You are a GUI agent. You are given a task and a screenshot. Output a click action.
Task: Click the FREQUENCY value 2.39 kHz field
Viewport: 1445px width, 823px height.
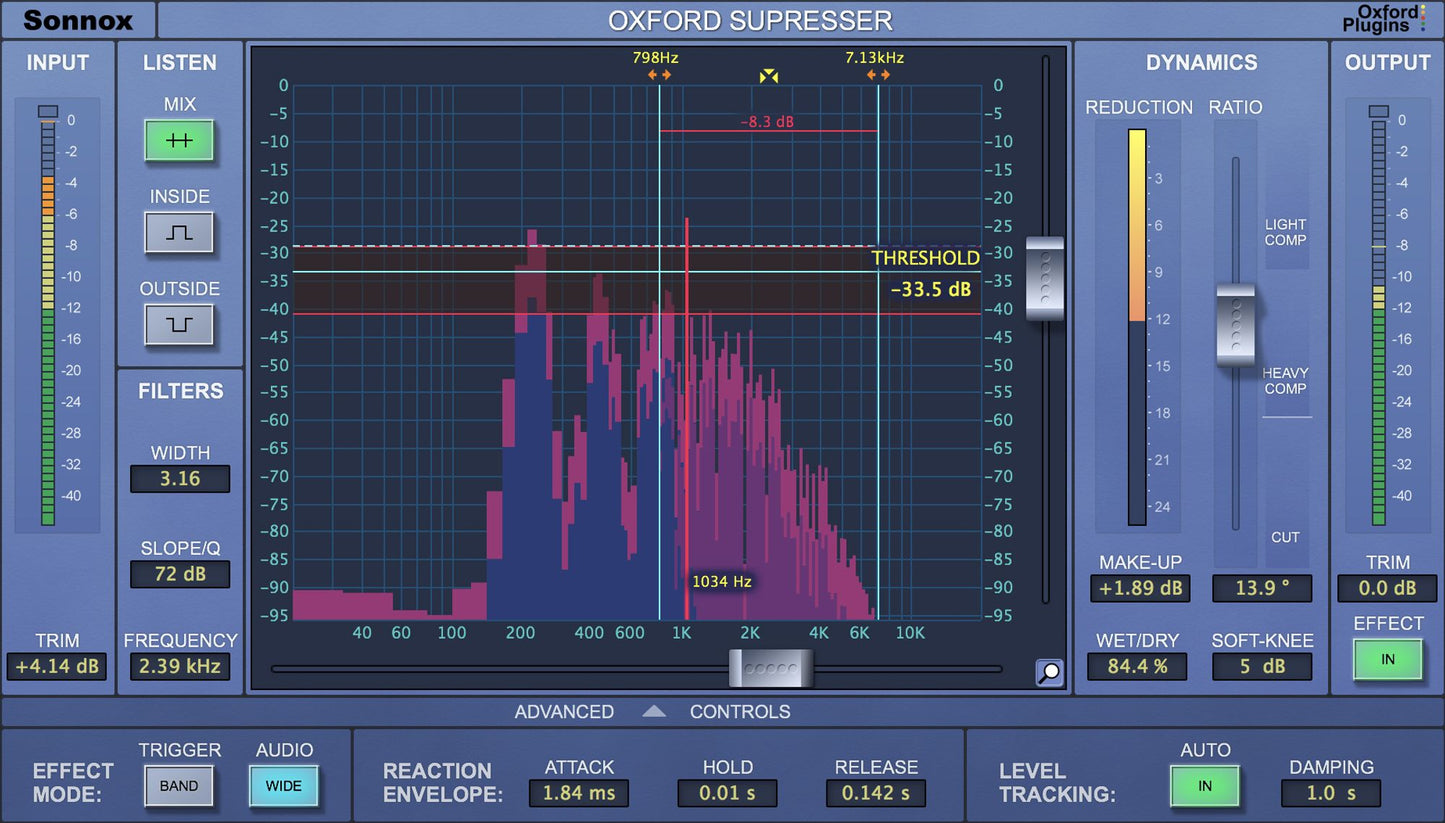180,666
